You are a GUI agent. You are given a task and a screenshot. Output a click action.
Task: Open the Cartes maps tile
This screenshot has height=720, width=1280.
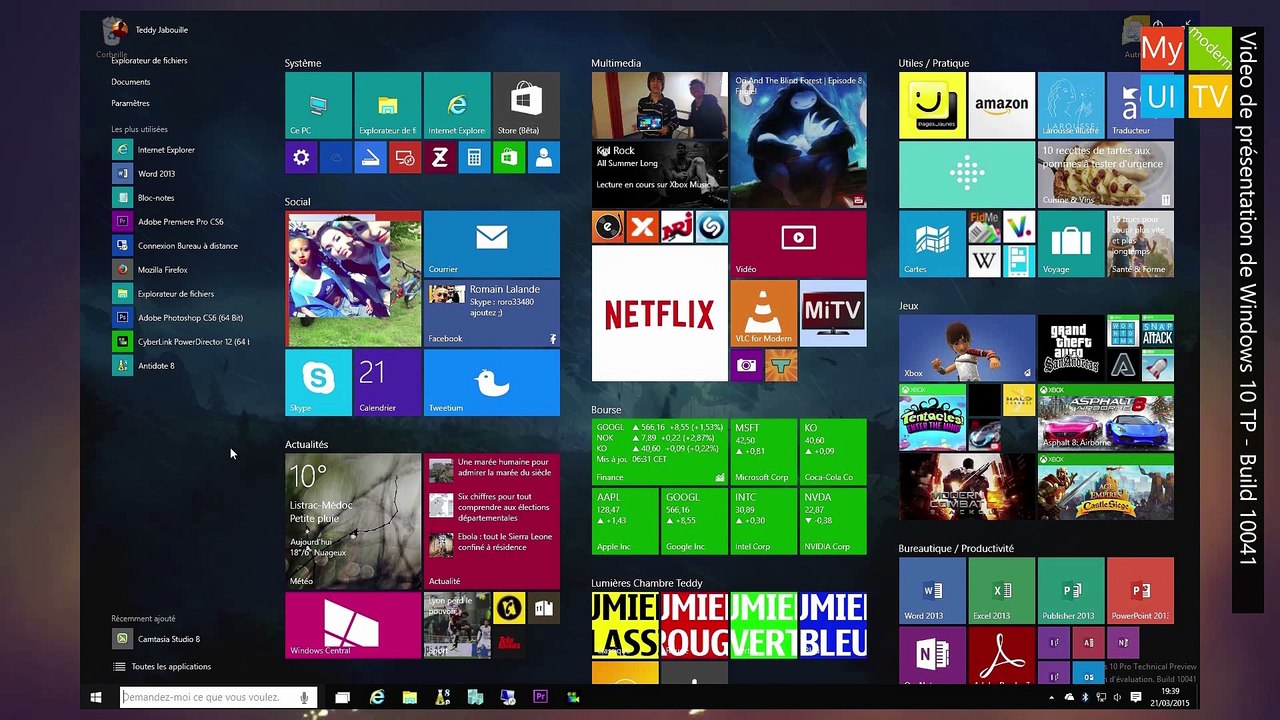pyautogui.click(x=932, y=243)
